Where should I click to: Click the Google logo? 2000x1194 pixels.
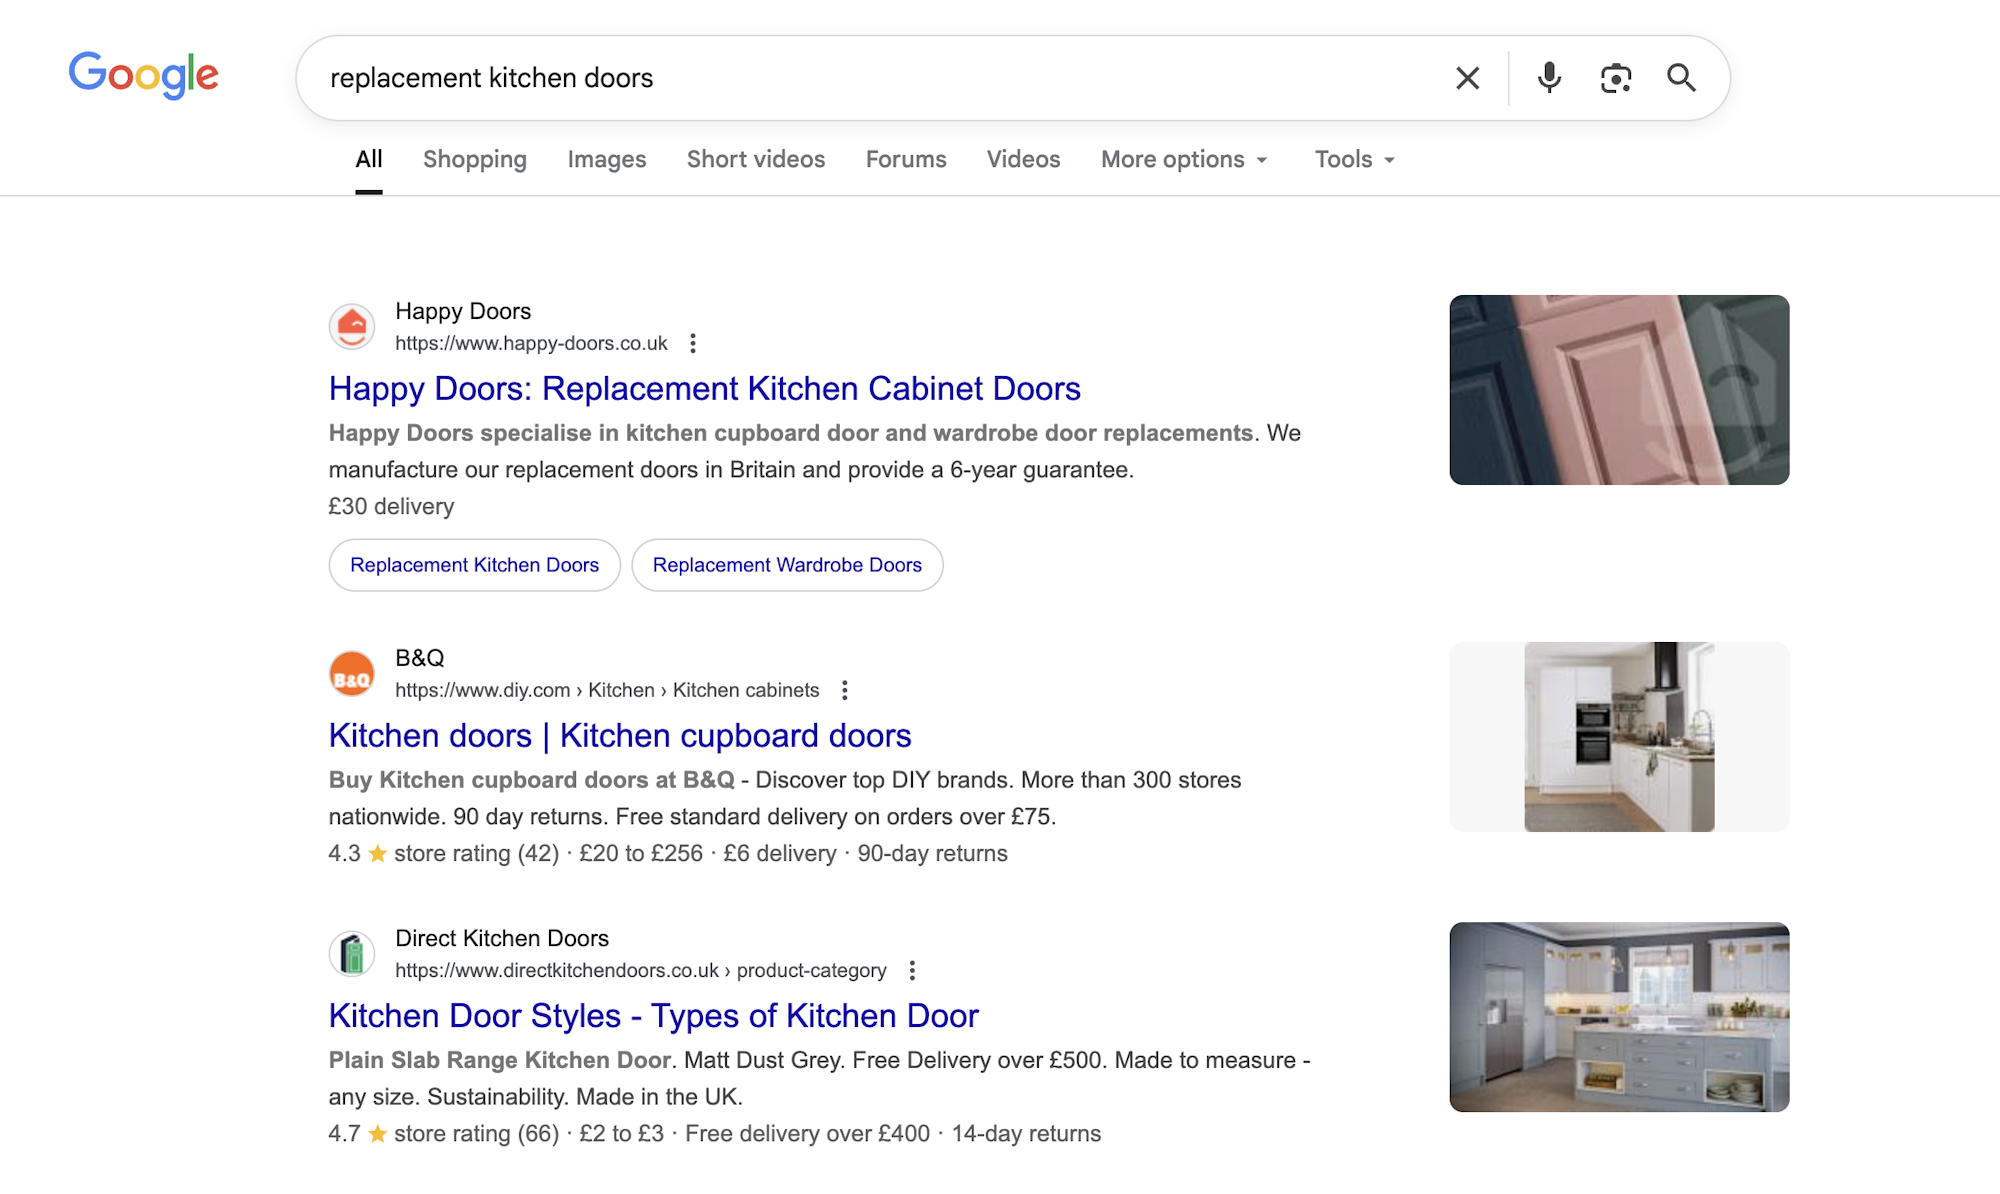click(x=143, y=75)
